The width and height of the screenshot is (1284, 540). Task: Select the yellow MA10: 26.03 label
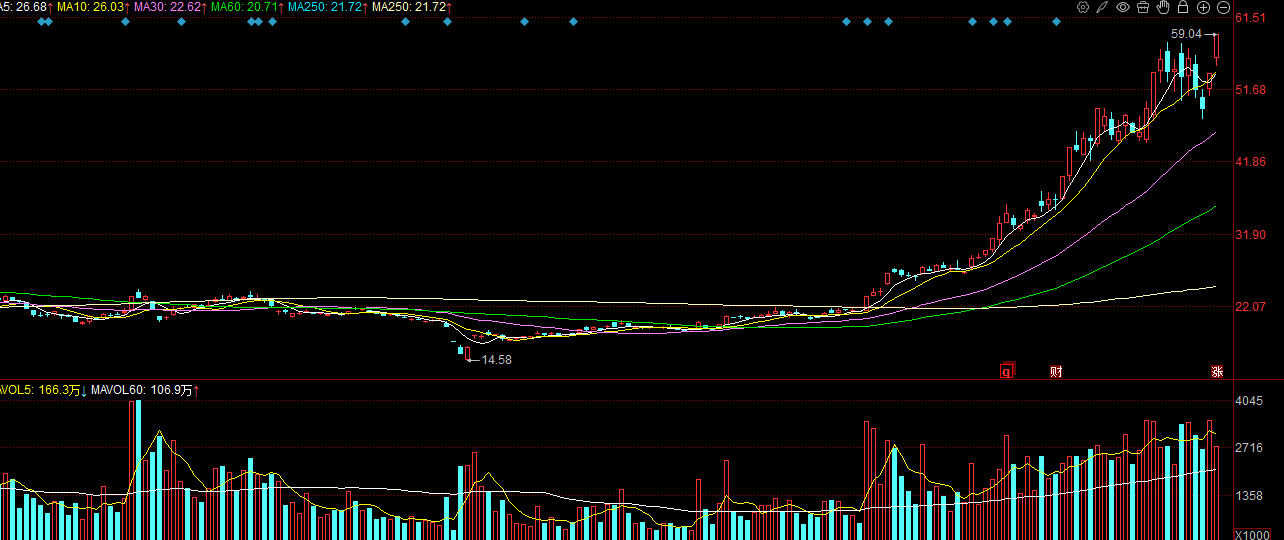tap(92, 7)
